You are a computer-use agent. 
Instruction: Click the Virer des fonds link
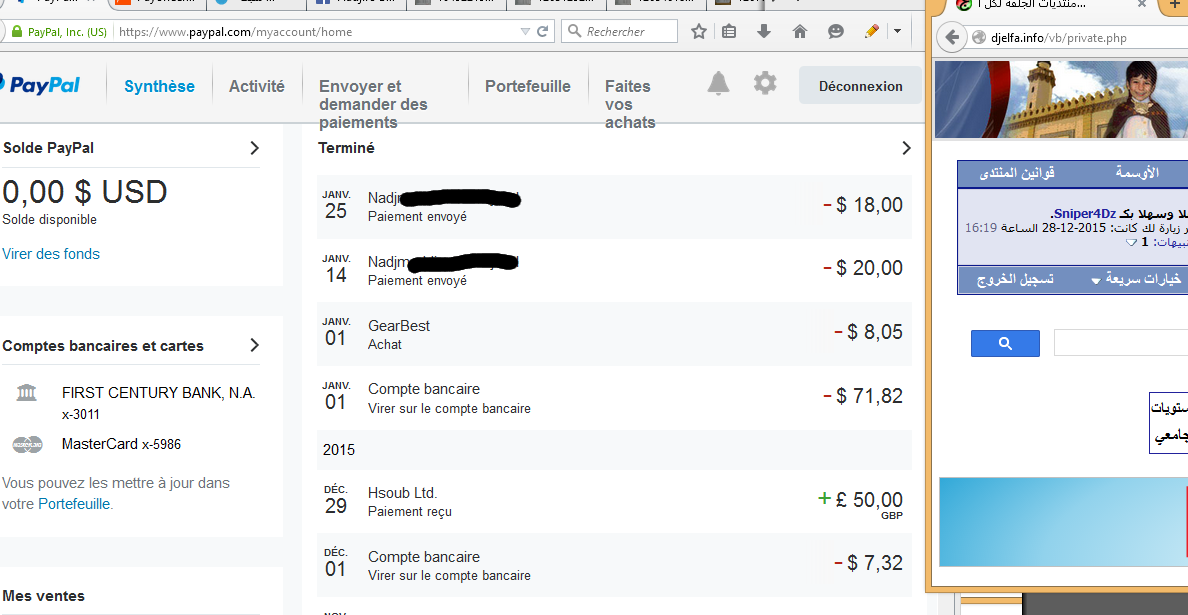51,254
